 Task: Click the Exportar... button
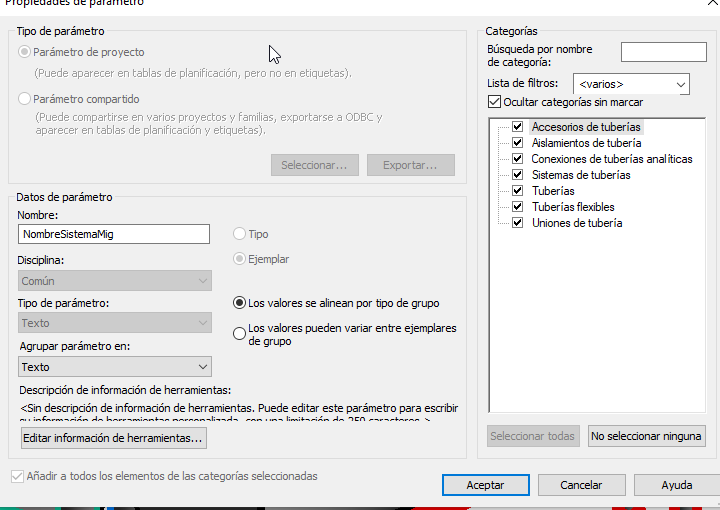411,165
